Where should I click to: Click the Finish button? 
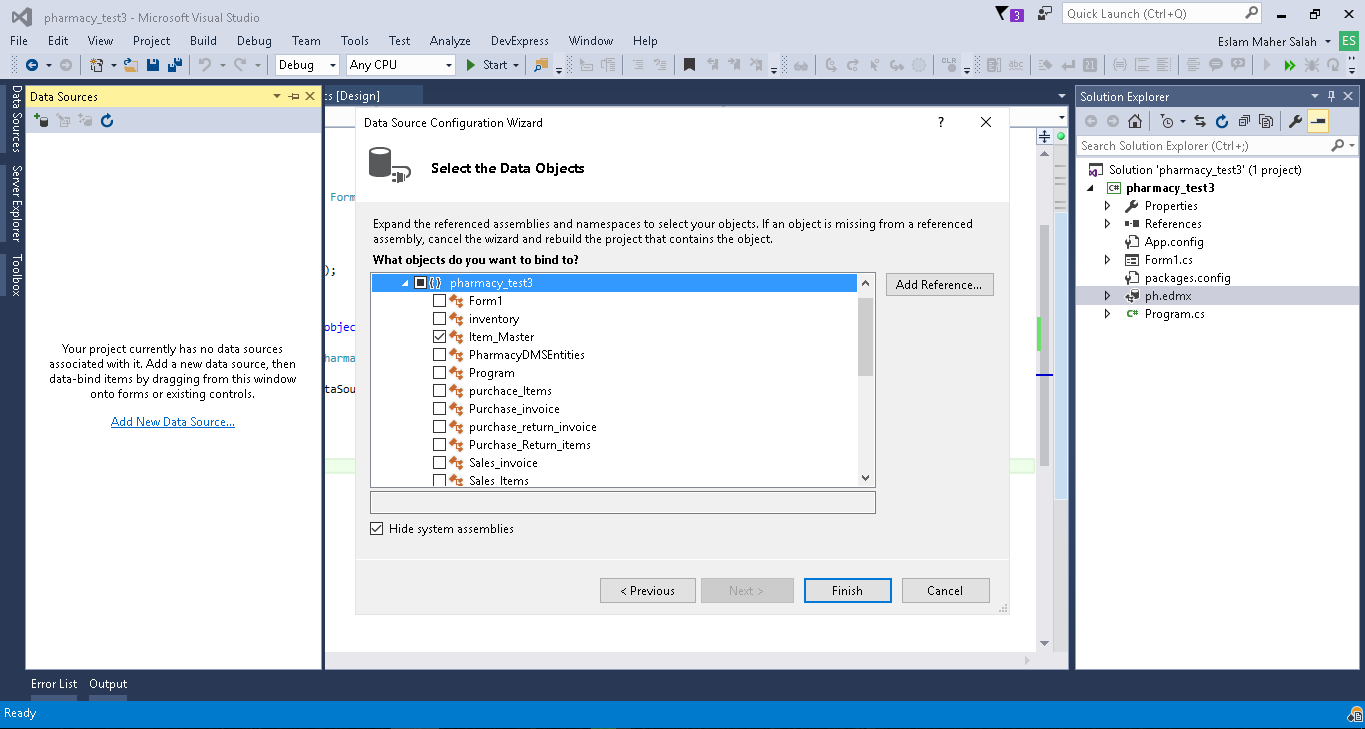[x=847, y=591]
